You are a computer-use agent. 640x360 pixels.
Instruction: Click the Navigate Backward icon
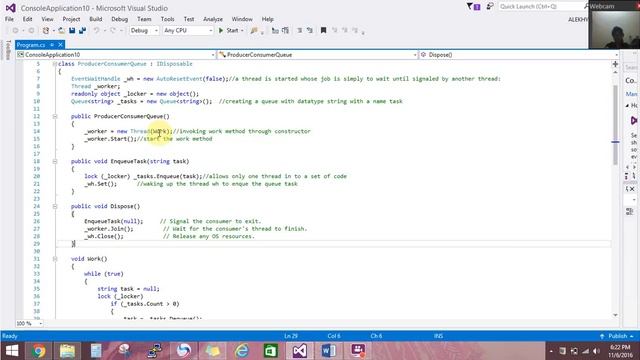coord(16,31)
